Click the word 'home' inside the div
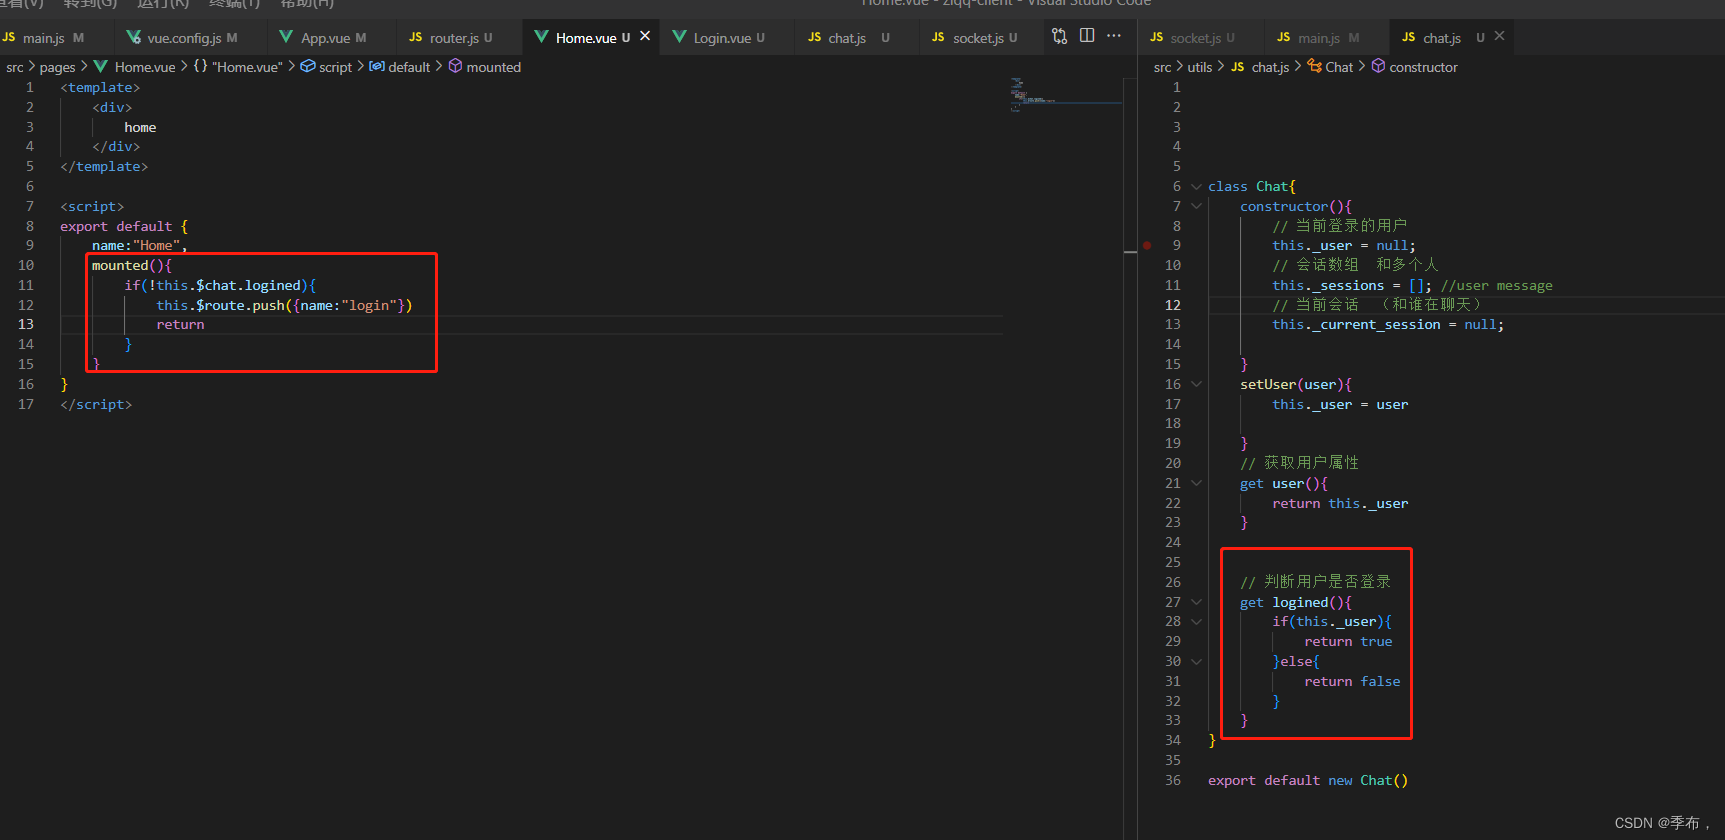 [140, 127]
